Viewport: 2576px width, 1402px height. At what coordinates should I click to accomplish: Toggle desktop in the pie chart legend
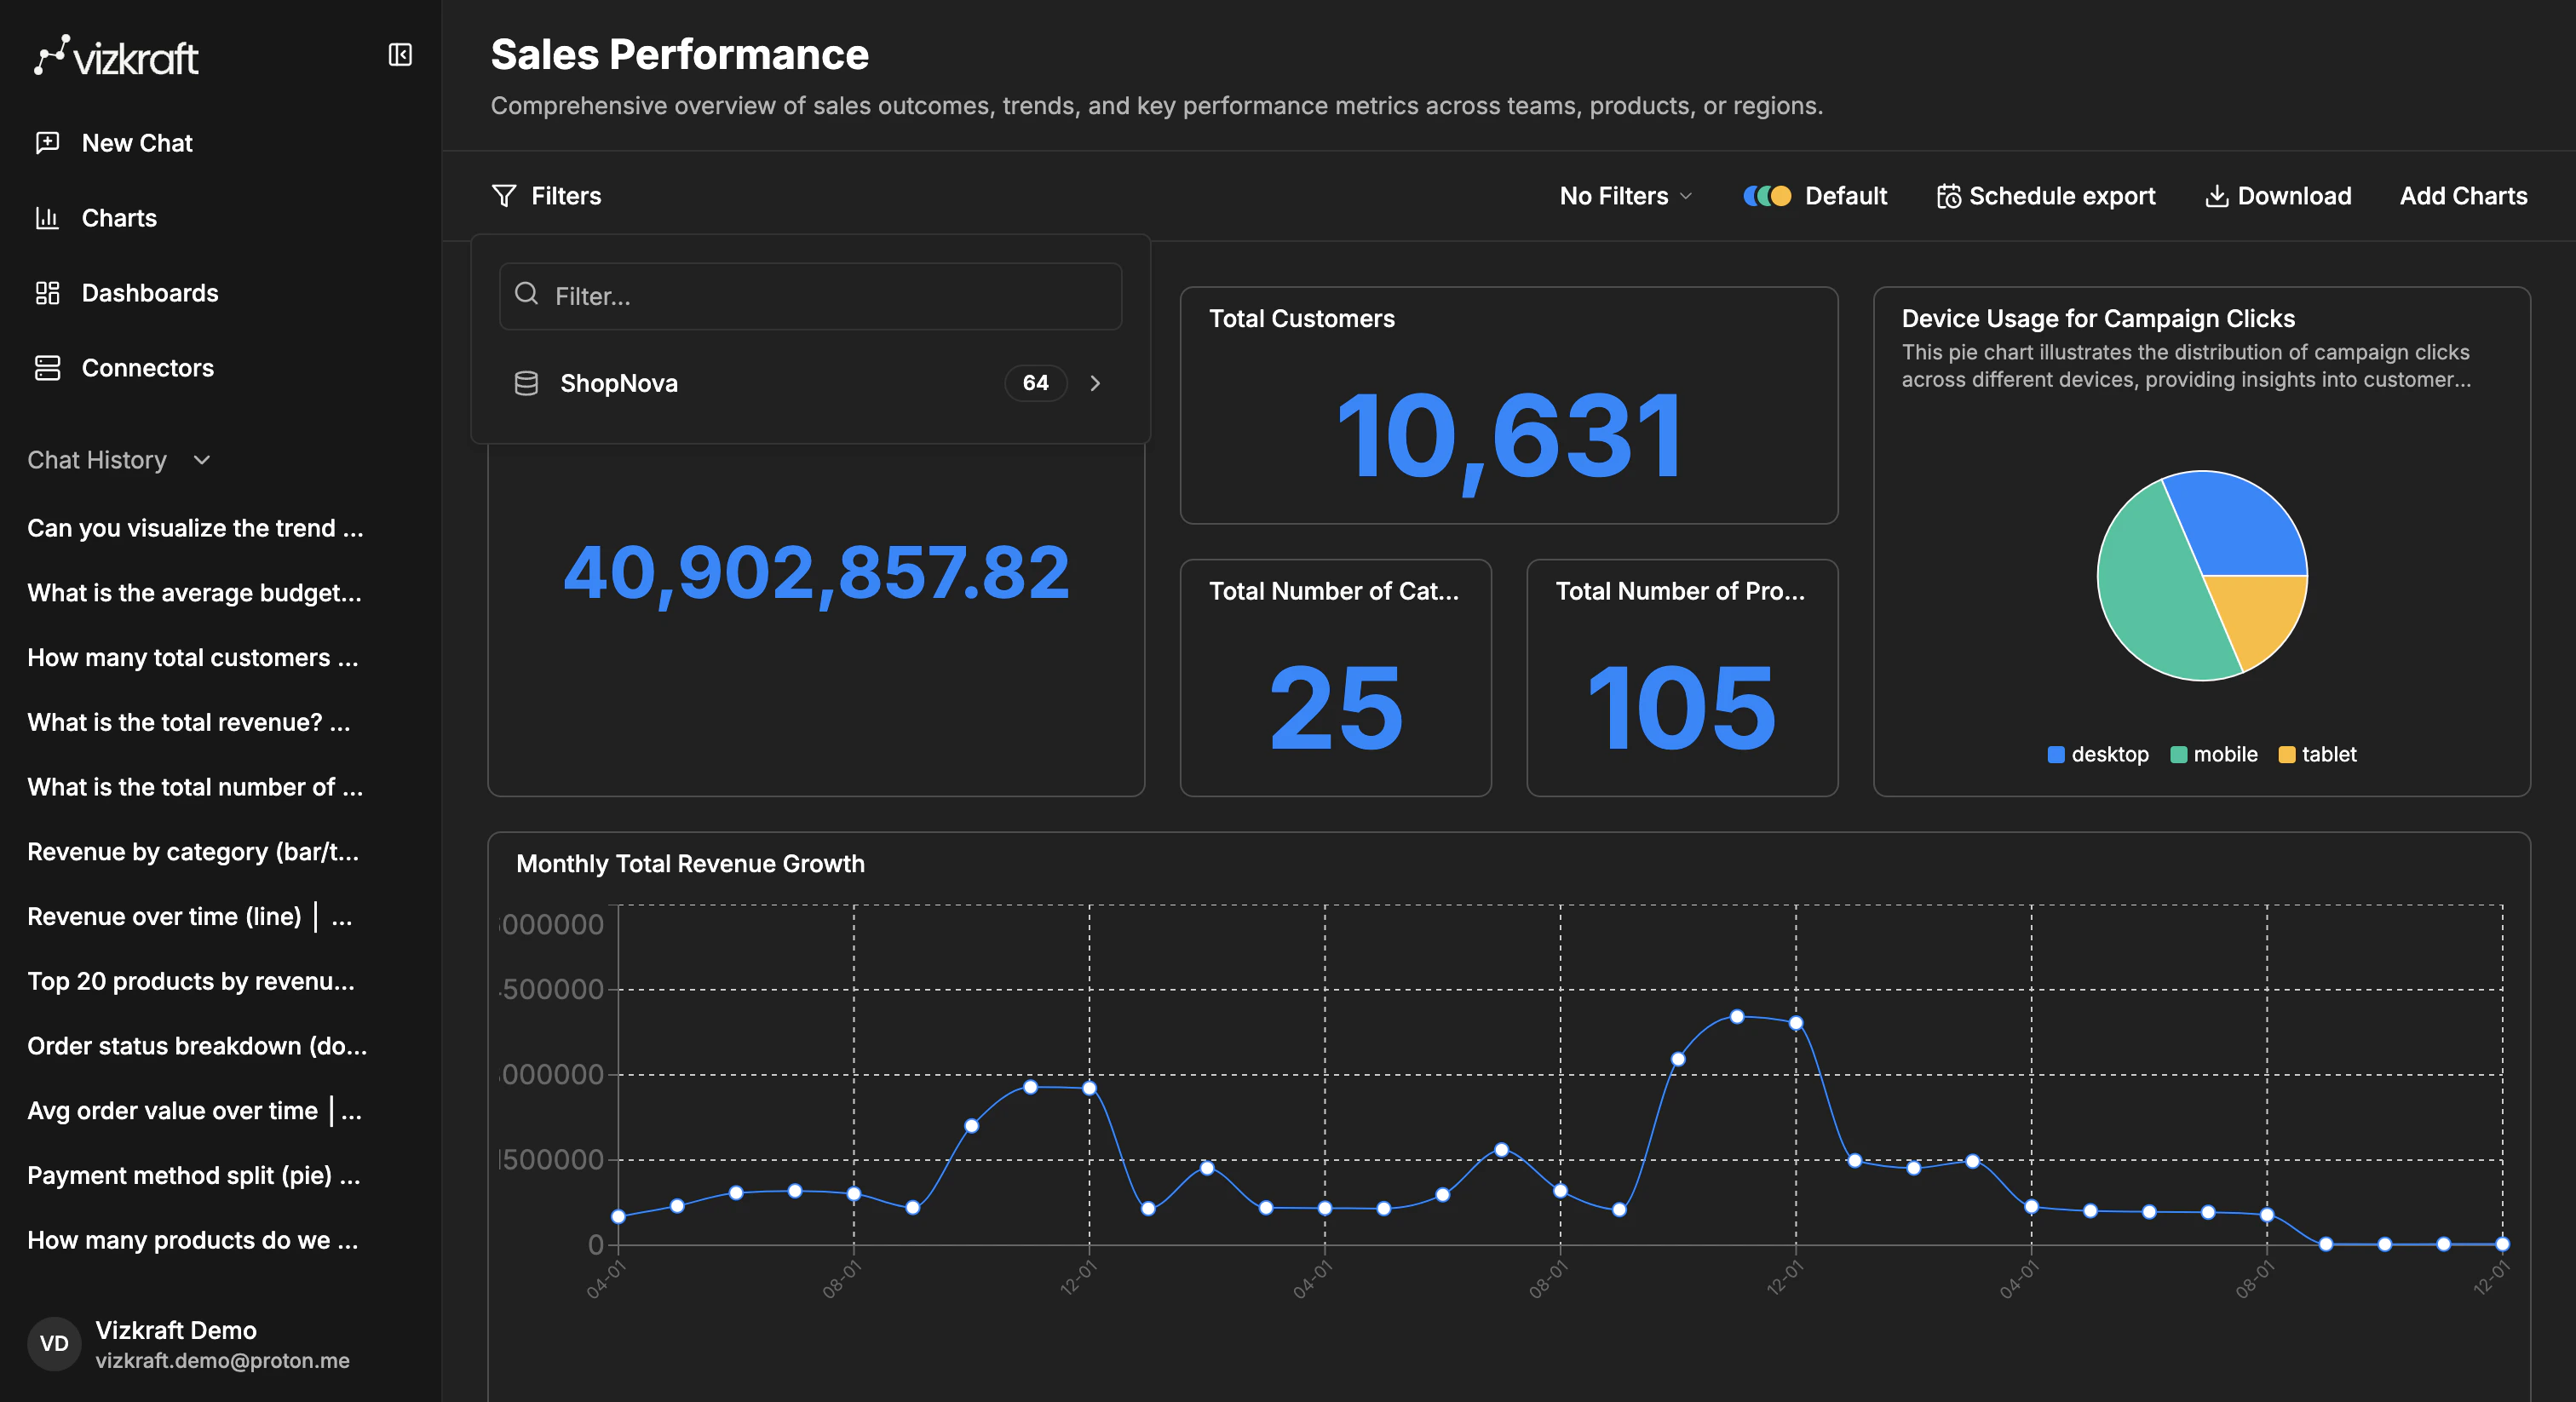pyautogui.click(x=2097, y=754)
